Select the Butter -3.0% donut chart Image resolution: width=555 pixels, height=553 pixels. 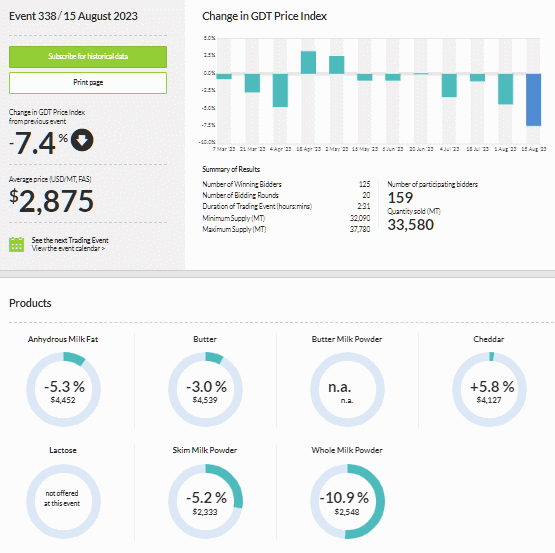pyautogui.click(x=205, y=389)
